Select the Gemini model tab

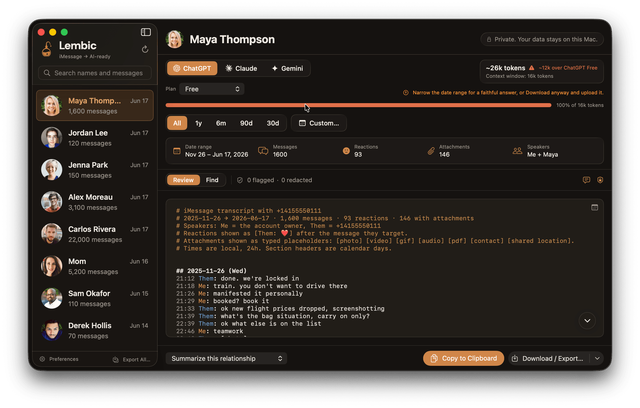point(287,68)
